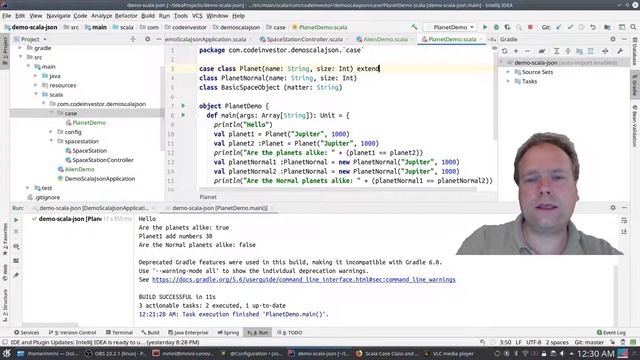Click UTF-8 encoding in status bar
Screen dimensions: 640x360
point(533,342)
